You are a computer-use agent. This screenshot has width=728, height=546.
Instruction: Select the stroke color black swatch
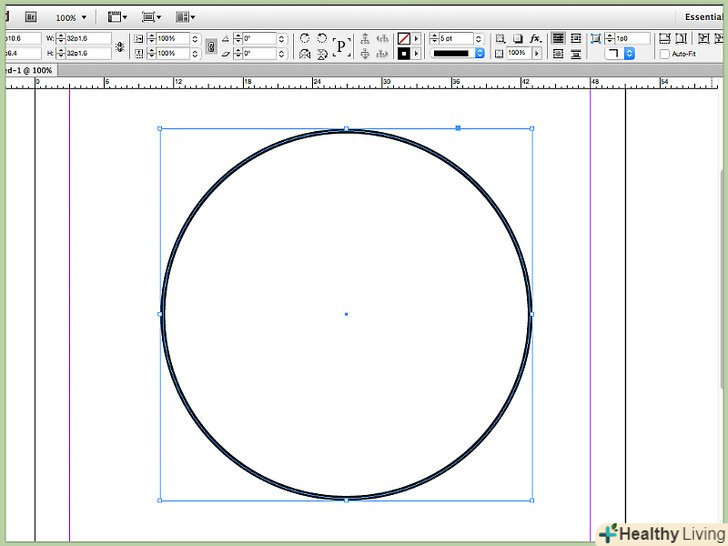pos(404,54)
